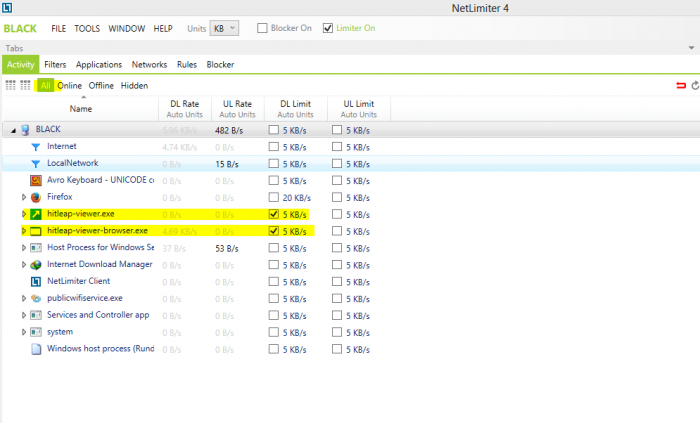
Task: Expand the Firefox row
Action: point(24,197)
